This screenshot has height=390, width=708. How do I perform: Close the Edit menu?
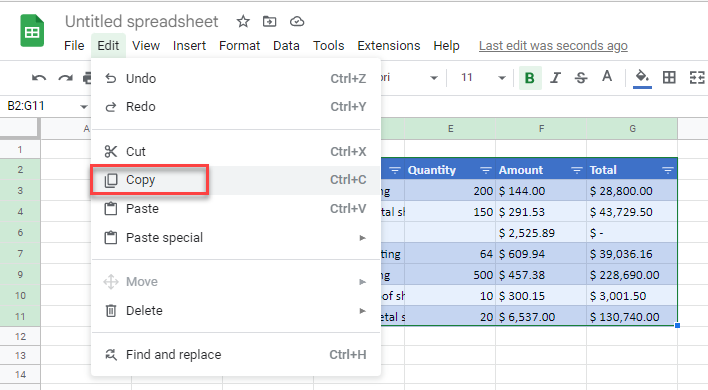click(108, 46)
